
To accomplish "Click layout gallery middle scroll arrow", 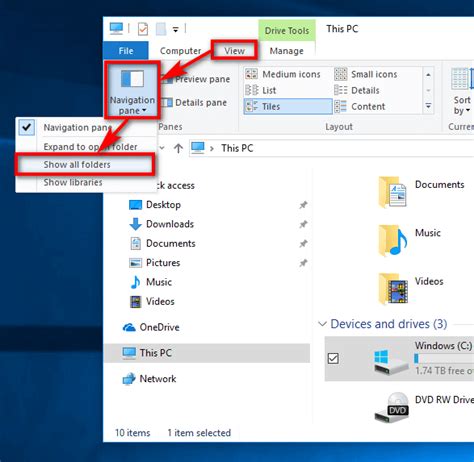I will click(x=428, y=90).
